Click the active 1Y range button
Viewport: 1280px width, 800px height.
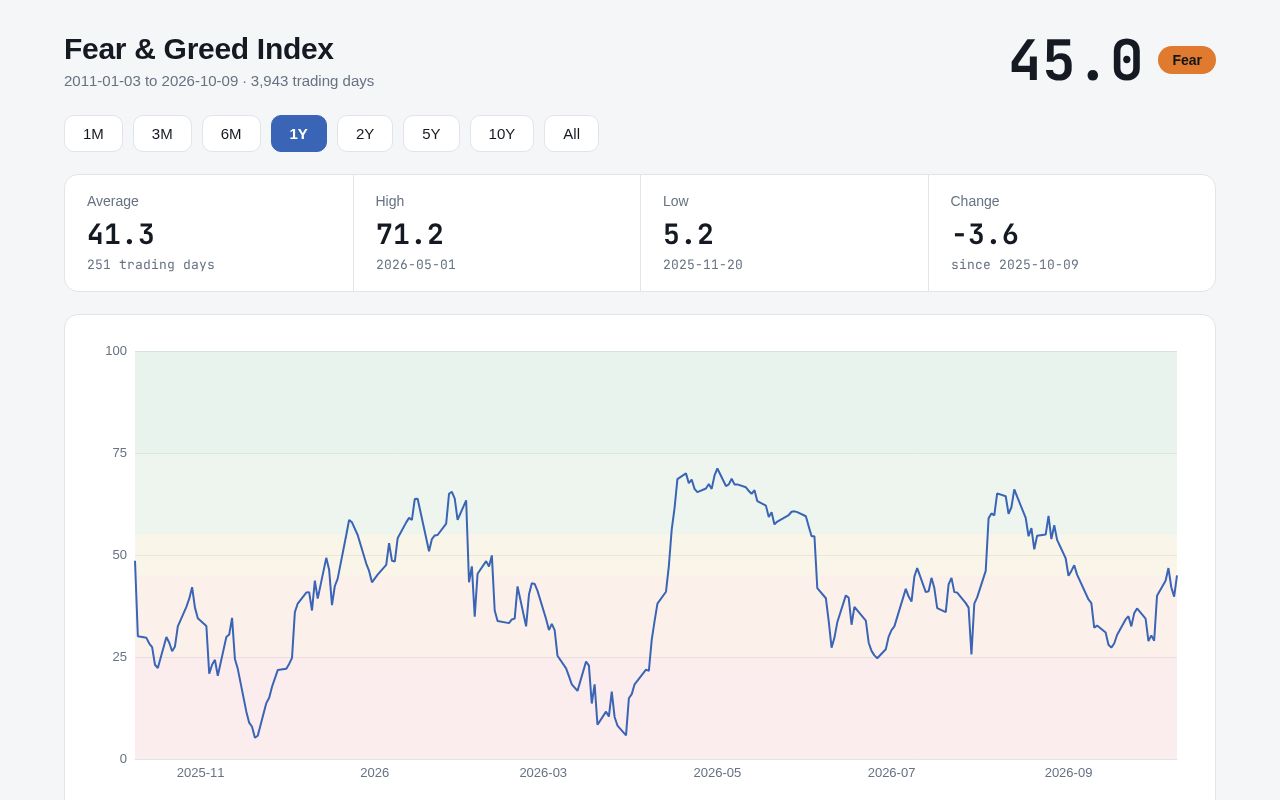tap(299, 133)
